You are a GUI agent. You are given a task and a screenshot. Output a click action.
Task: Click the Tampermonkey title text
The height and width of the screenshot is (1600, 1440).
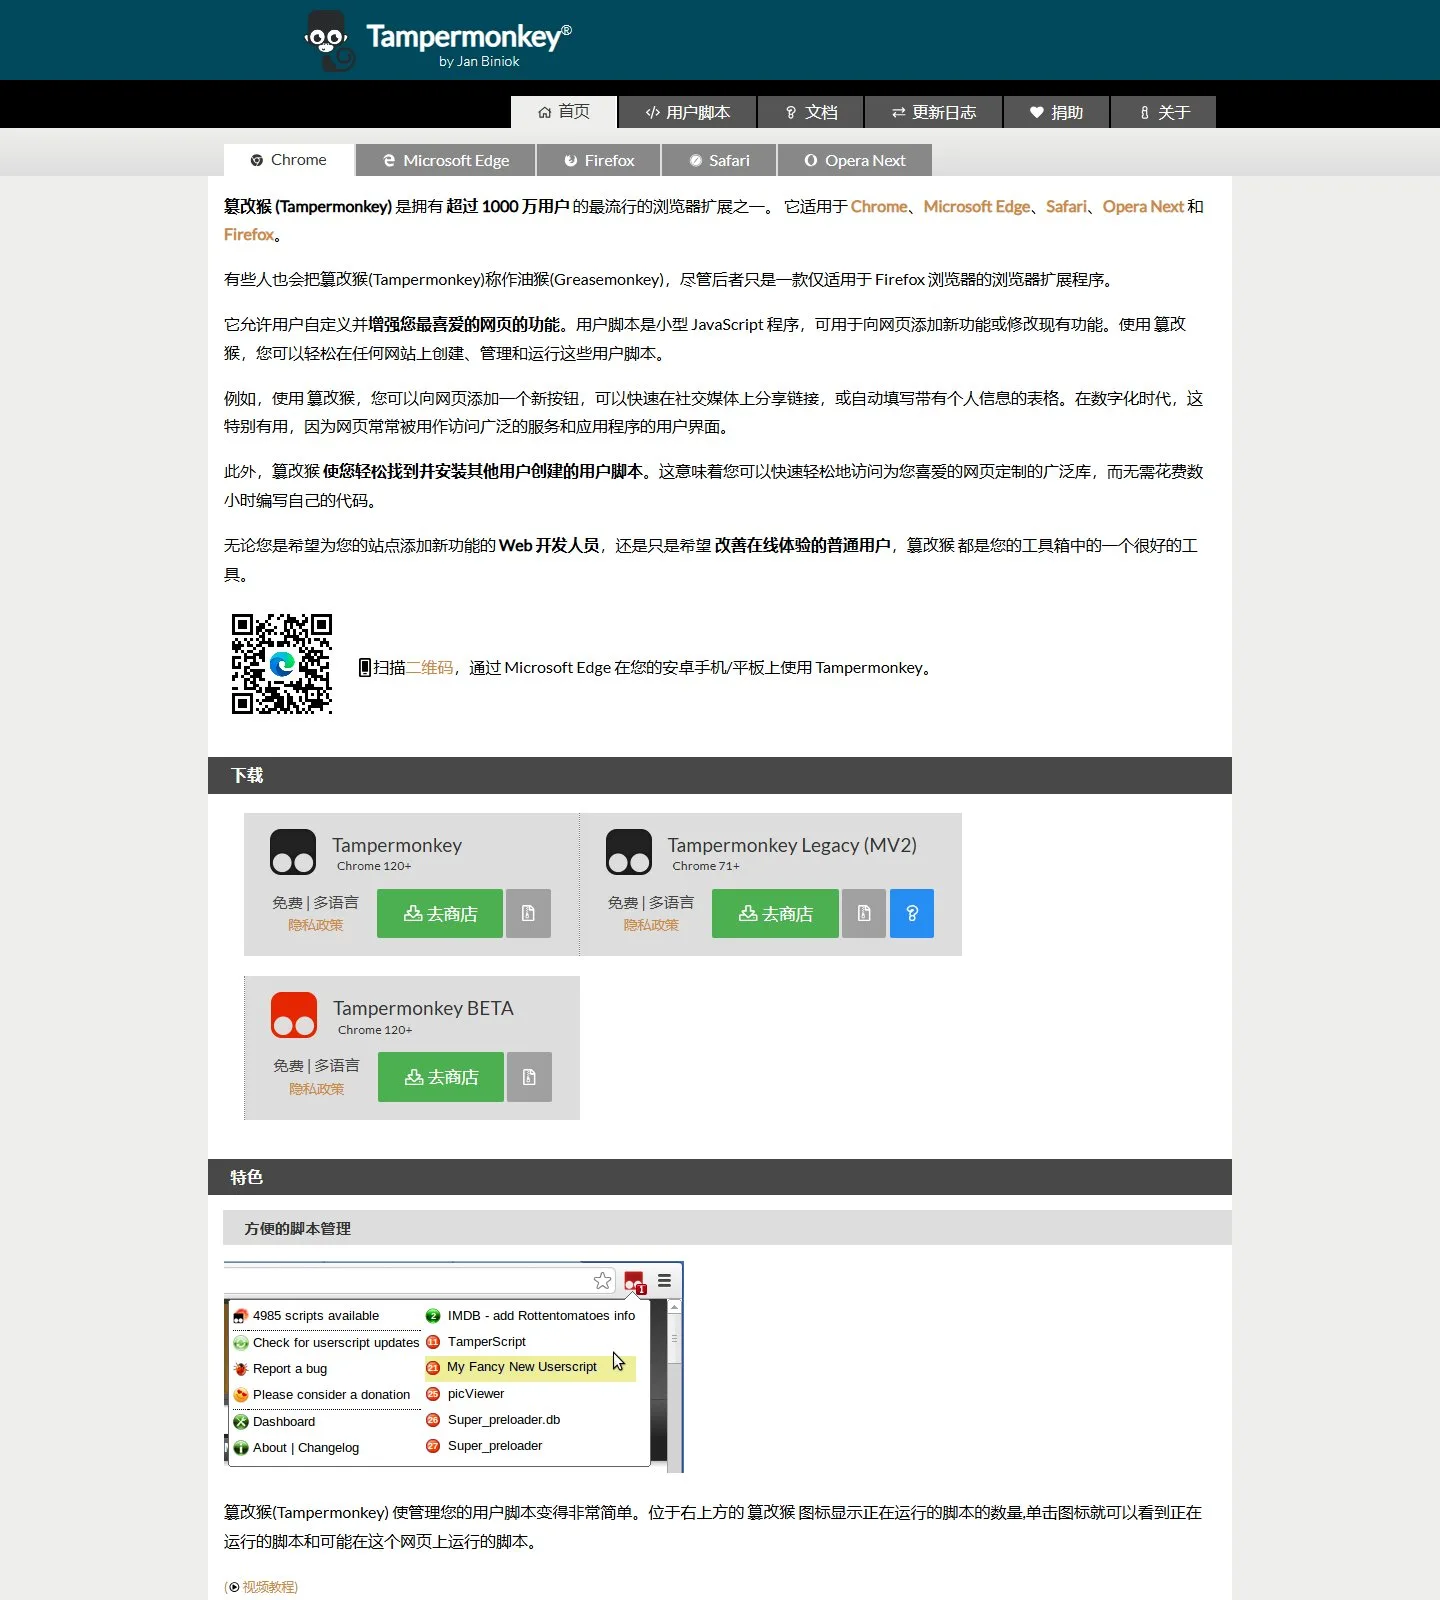(x=397, y=845)
